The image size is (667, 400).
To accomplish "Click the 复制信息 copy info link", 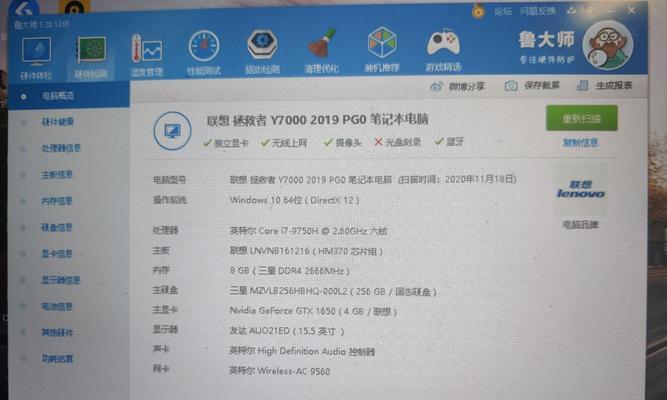I will pos(581,143).
